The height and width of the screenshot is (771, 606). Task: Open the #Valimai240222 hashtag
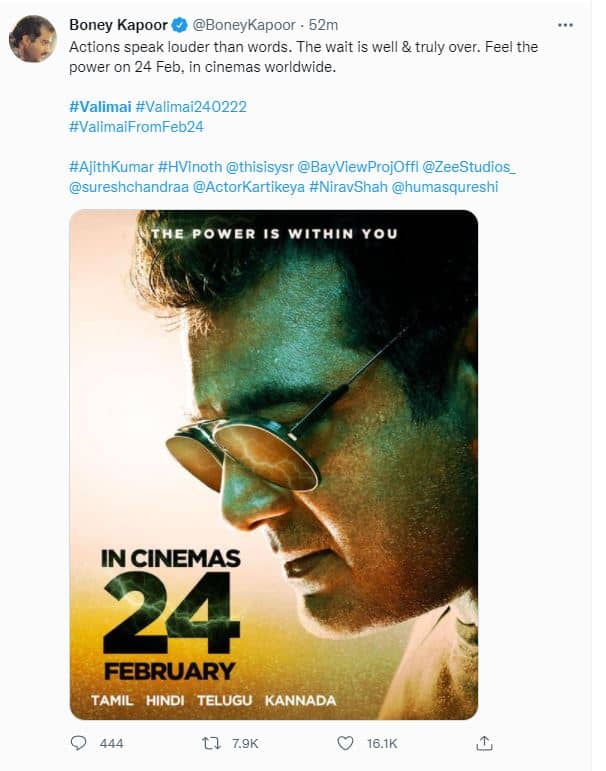point(191,107)
